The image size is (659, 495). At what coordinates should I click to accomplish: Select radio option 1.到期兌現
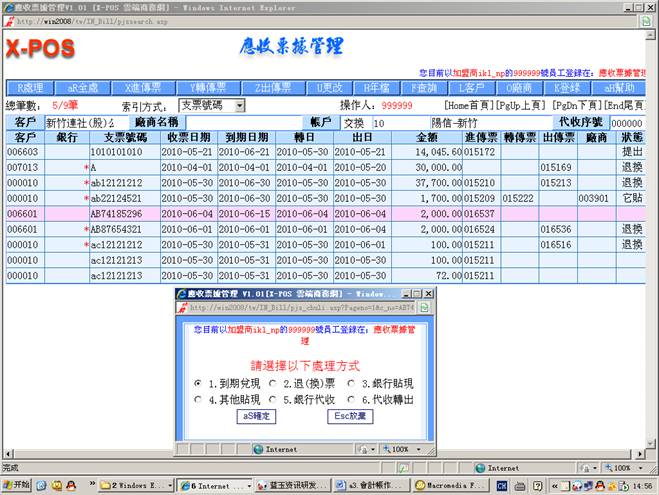pyautogui.click(x=198, y=383)
